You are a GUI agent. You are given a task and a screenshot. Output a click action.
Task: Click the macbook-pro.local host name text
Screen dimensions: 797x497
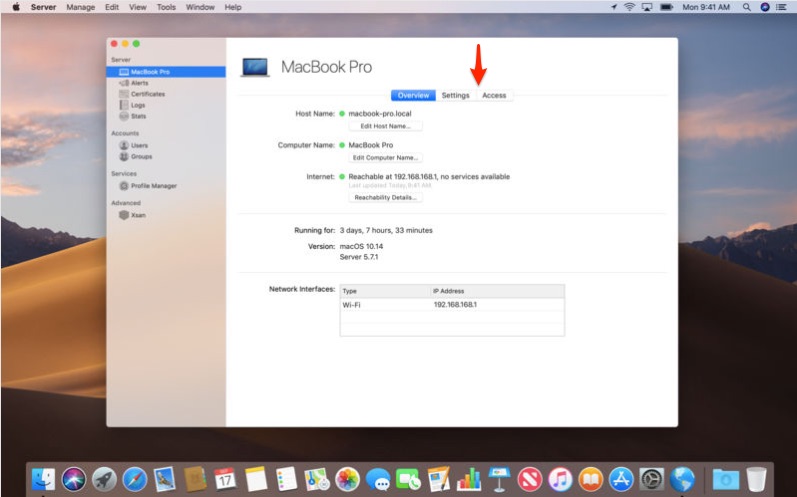tap(380, 114)
